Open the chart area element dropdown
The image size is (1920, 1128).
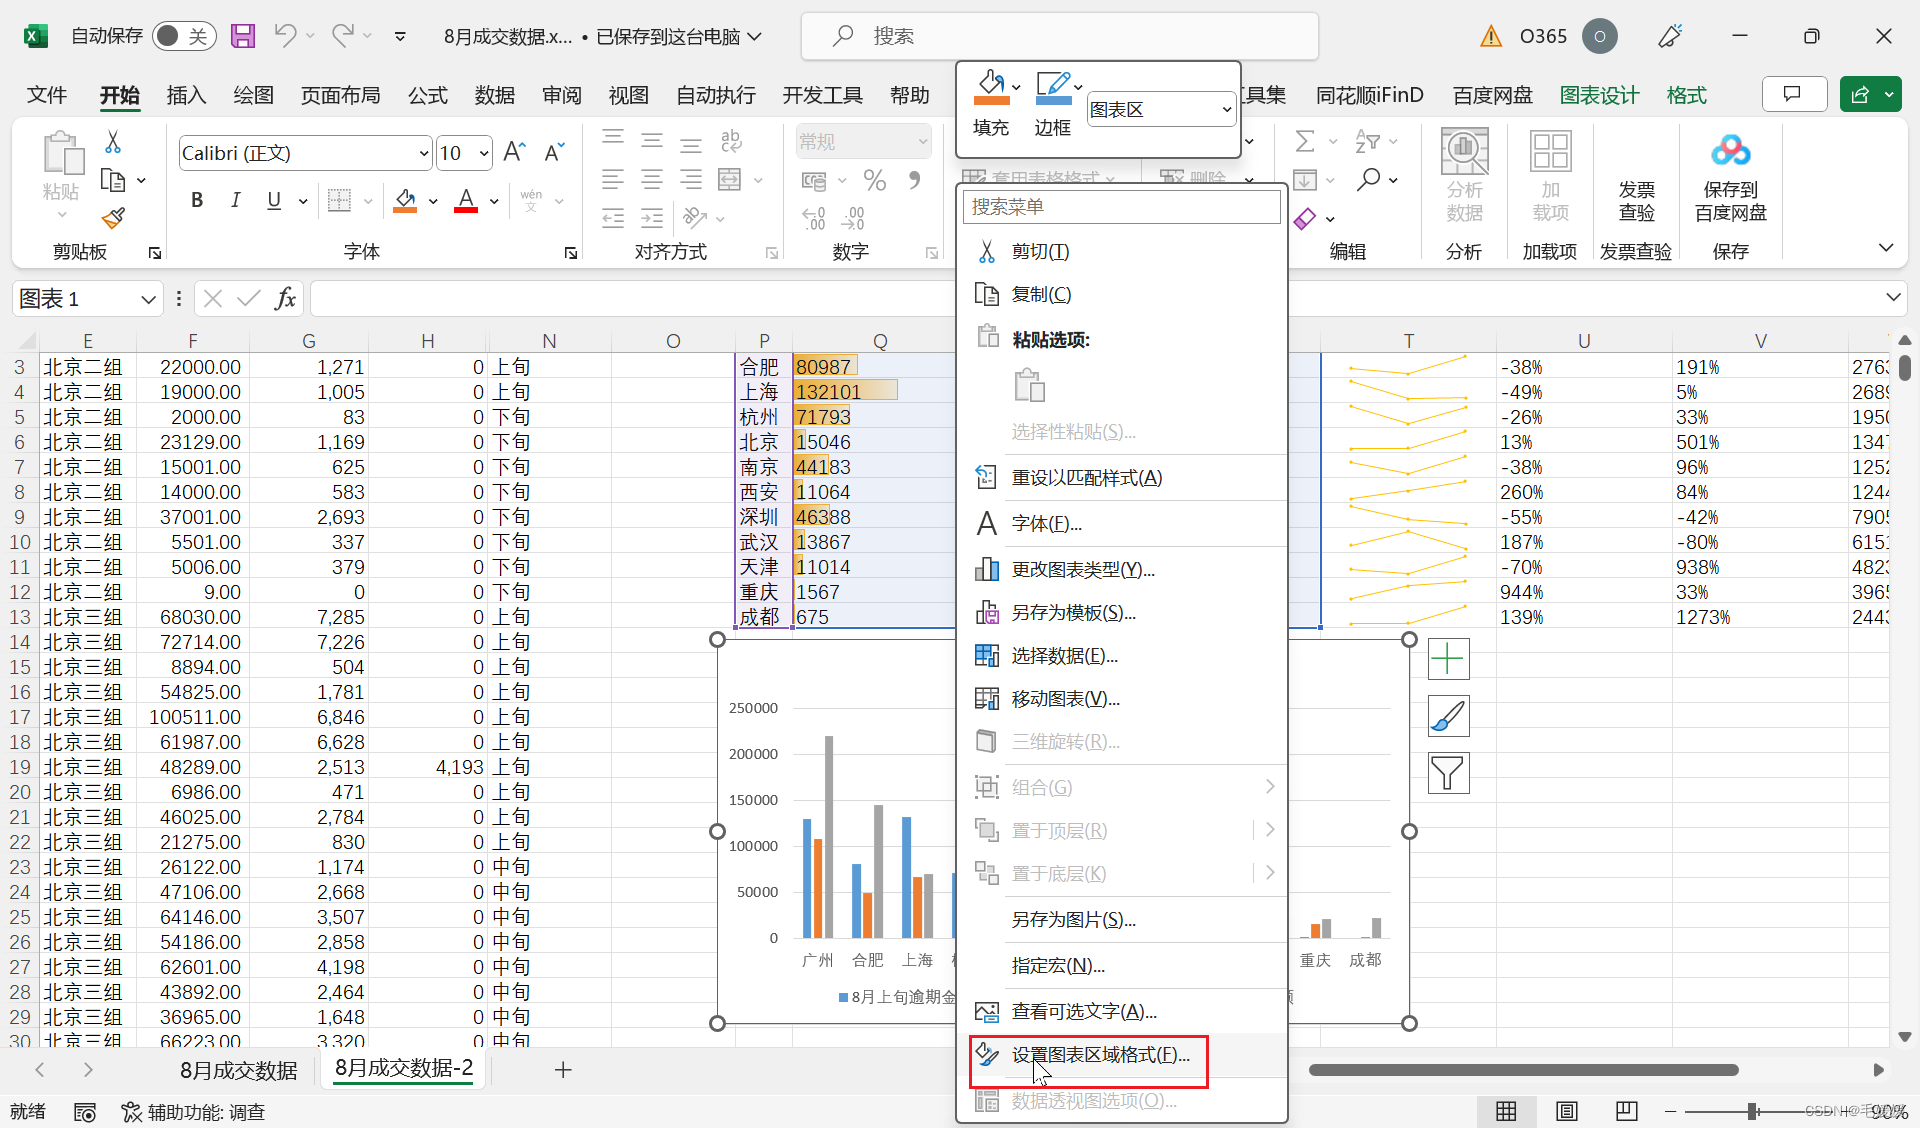pyautogui.click(x=1226, y=109)
